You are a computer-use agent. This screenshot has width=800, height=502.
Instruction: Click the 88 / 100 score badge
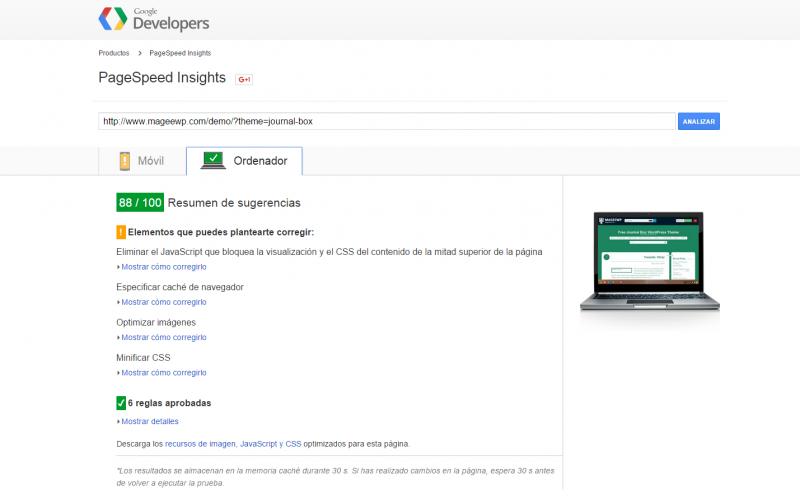pos(140,203)
